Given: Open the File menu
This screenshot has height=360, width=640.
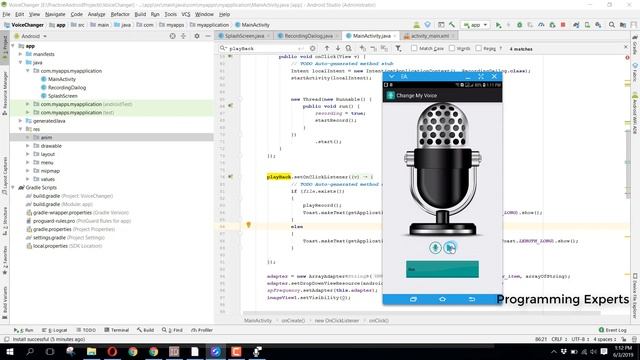Looking at the screenshot, I should [x=6, y=14].
